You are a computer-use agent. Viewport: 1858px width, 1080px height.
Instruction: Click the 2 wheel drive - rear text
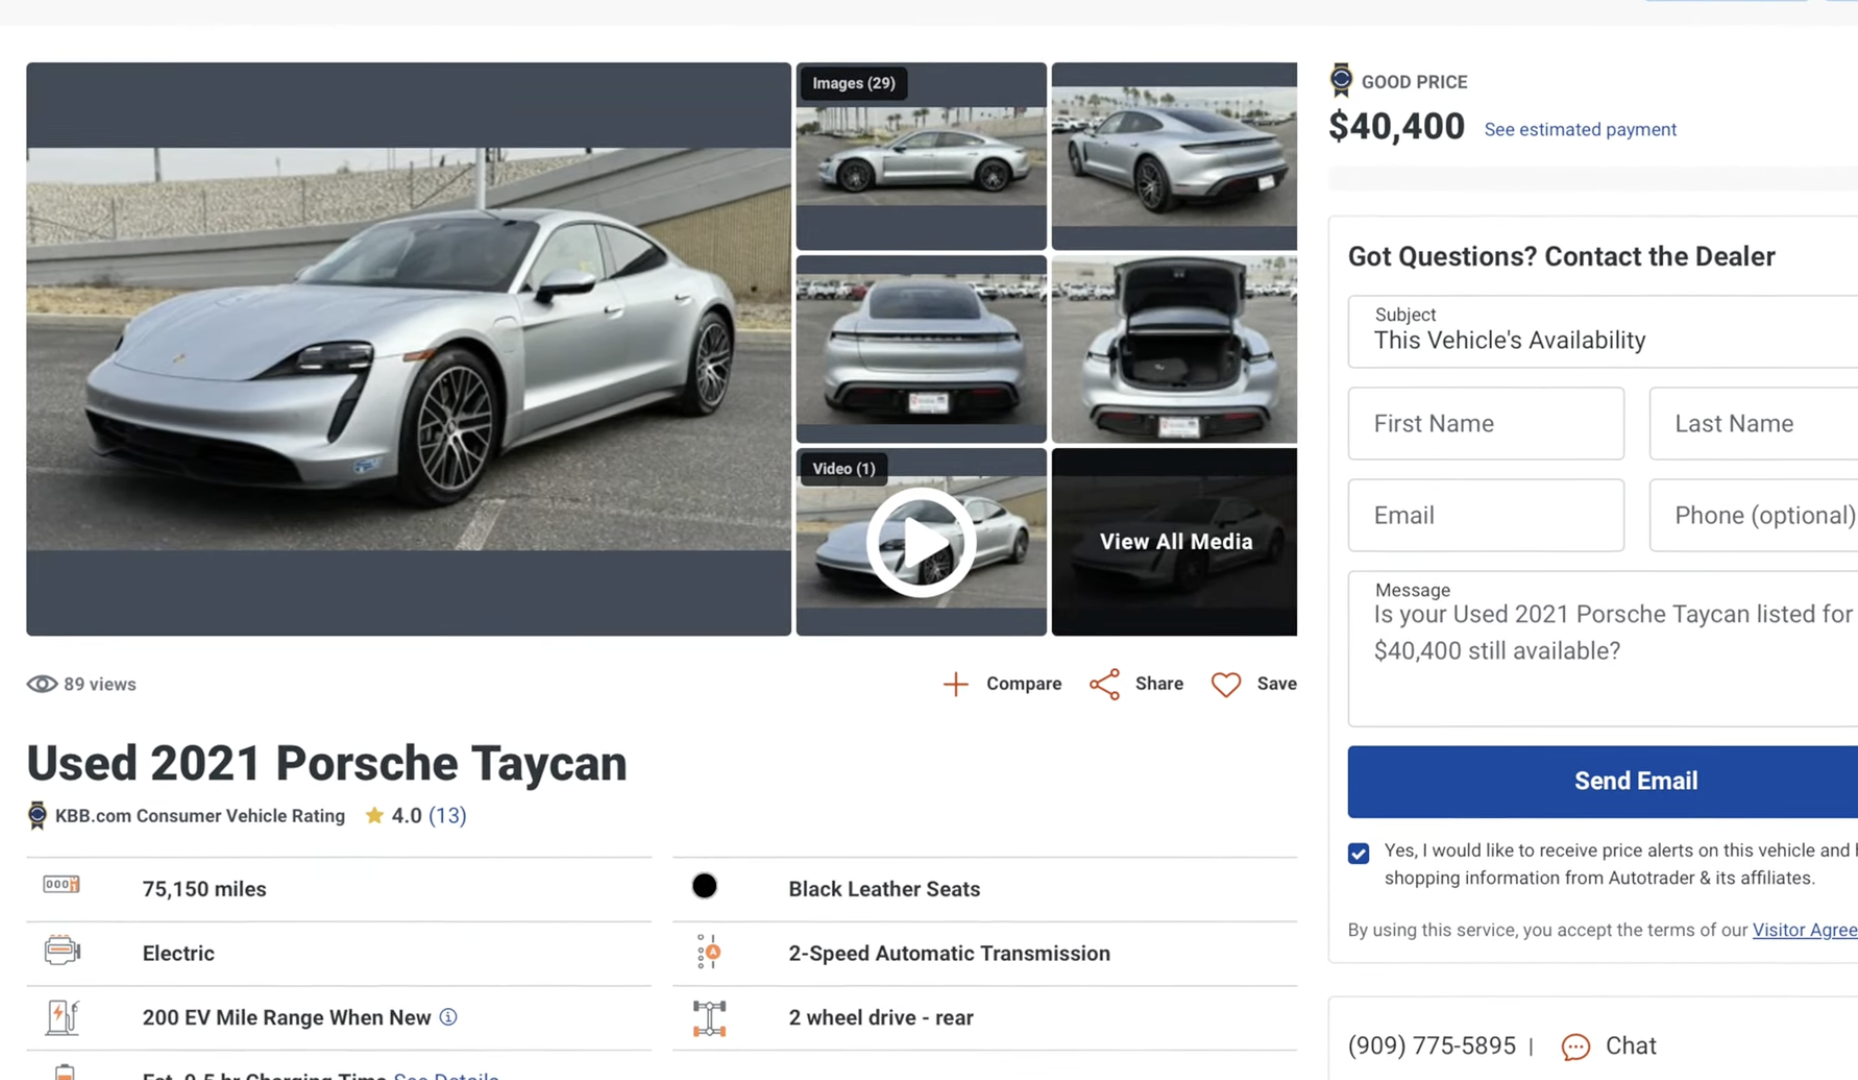click(880, 1017)
